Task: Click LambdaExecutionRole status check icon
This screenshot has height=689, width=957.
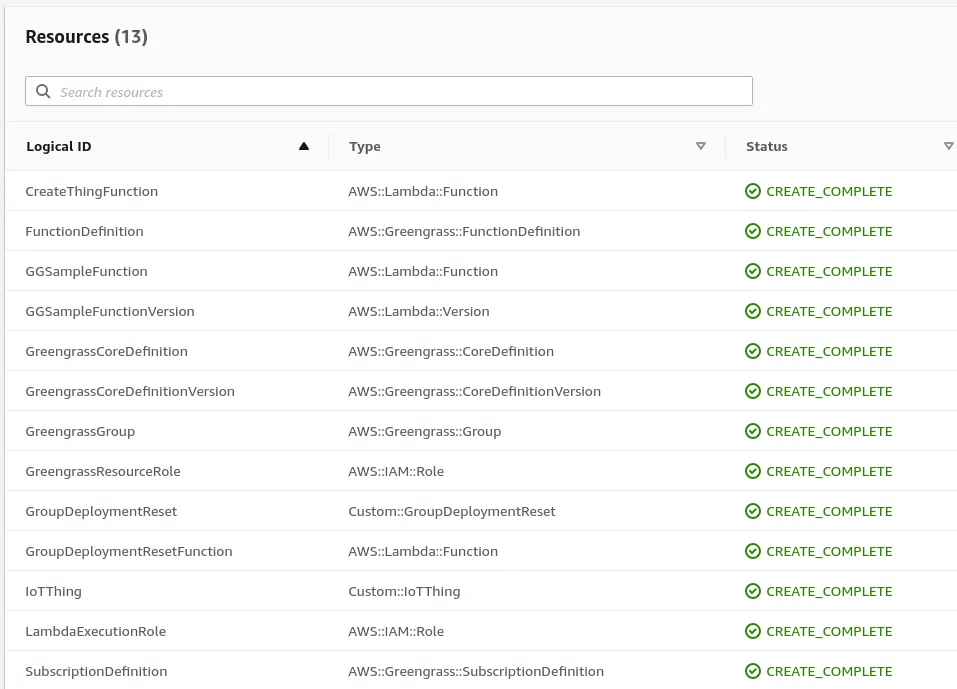Action: click(x=753, y=631)
